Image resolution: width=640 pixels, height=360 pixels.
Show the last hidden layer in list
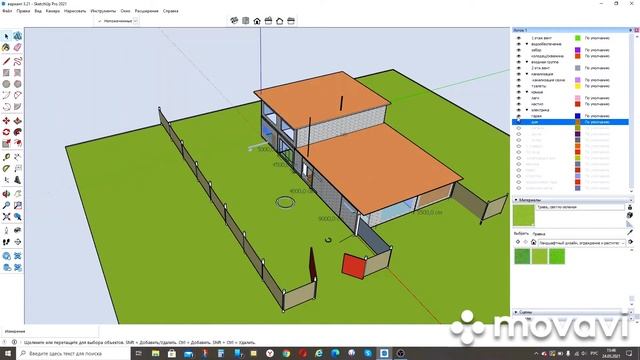(519, 188)
